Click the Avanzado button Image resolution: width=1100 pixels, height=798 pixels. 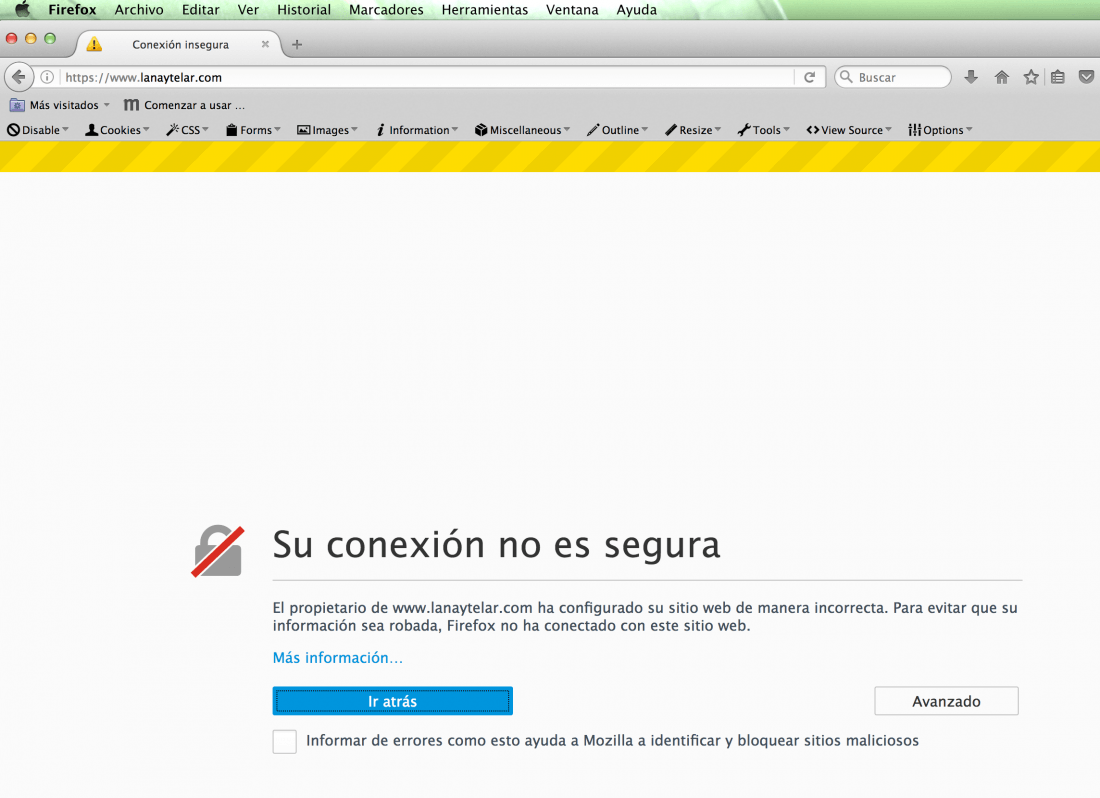[946, 701]
